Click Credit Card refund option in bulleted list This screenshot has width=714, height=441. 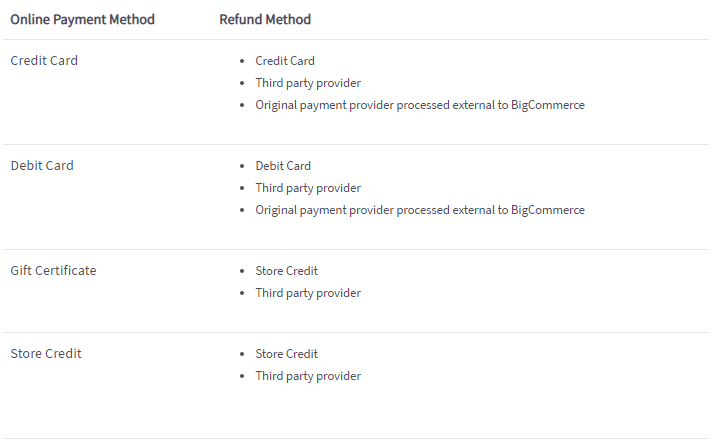(285, 61)
